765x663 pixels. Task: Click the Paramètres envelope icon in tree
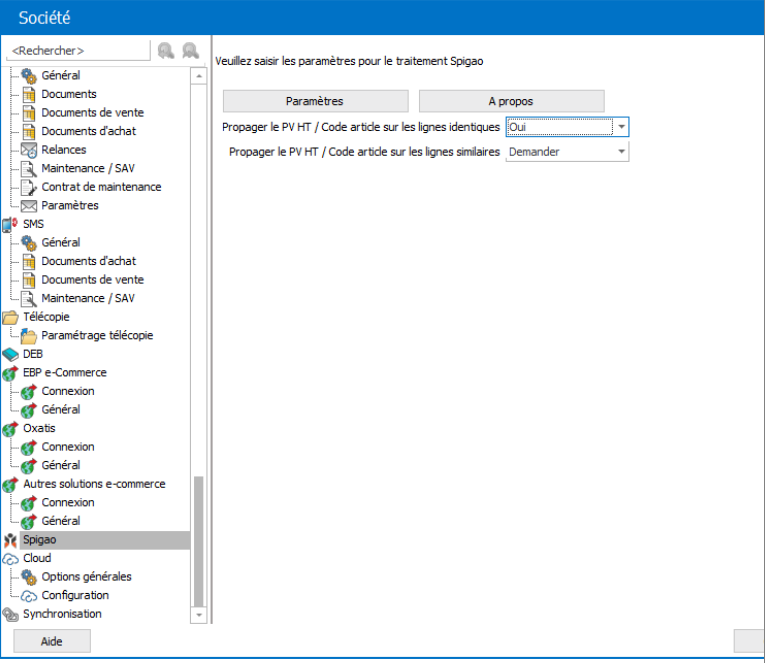(x=29, y=206)
